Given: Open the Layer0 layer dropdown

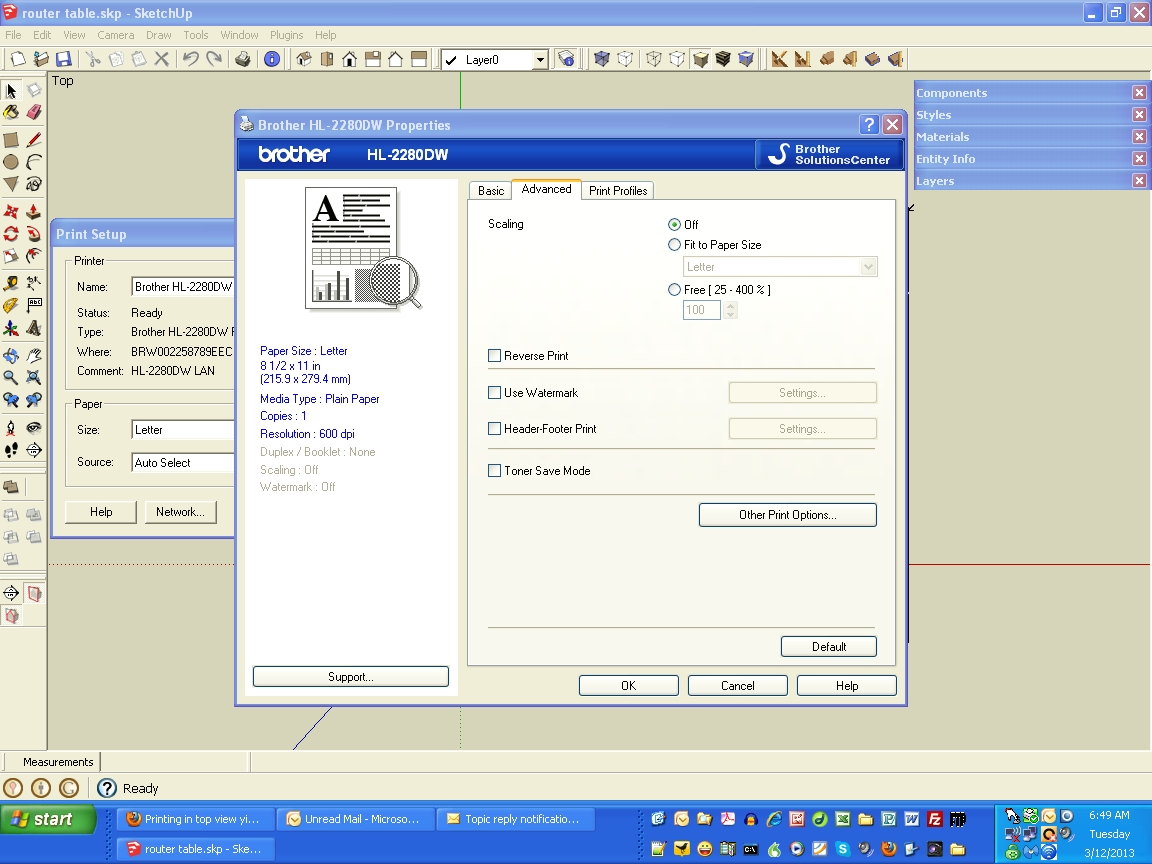Looking at the screenshot, I should click(x=540, y=60).
